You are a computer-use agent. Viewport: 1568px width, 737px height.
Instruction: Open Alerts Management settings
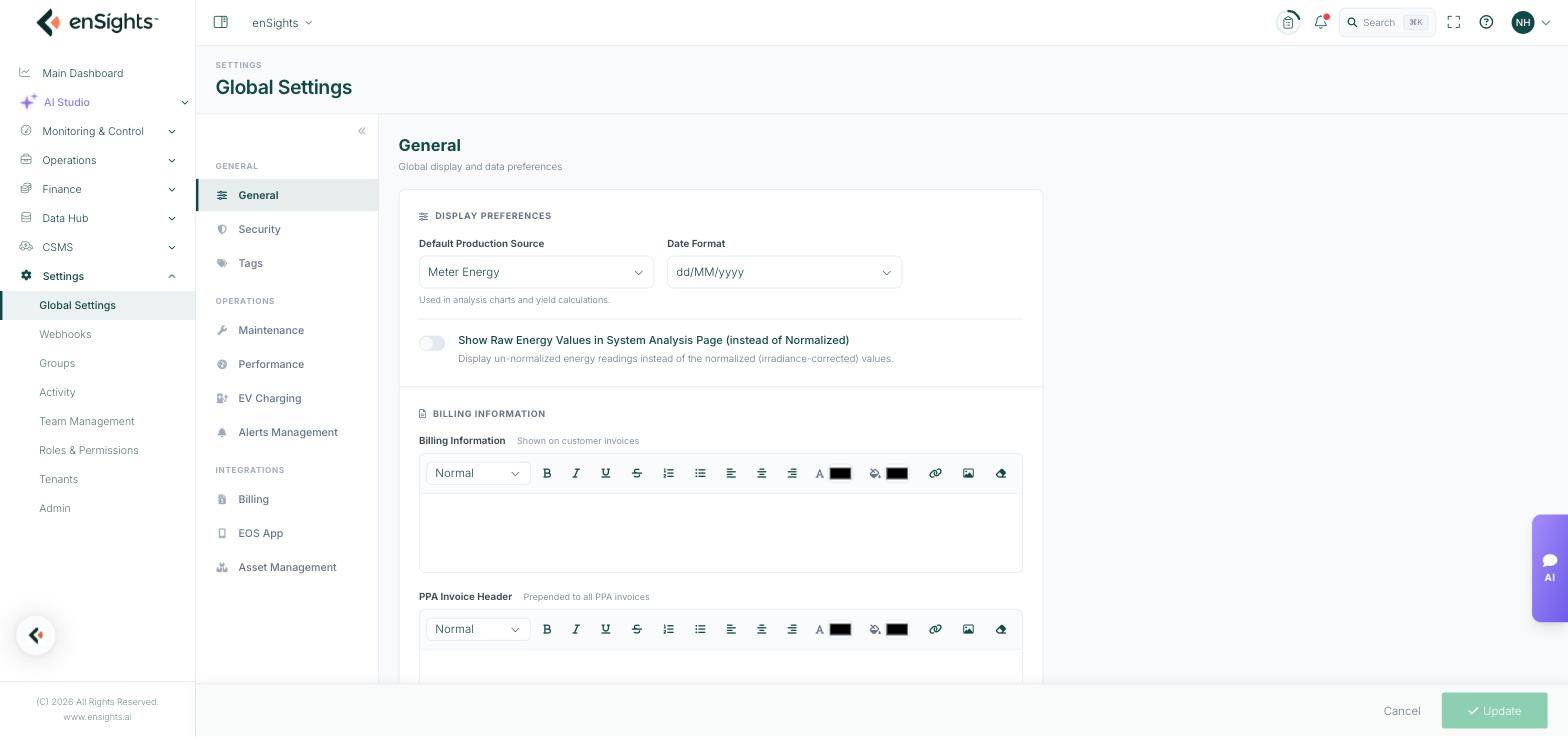coord(287,432)
